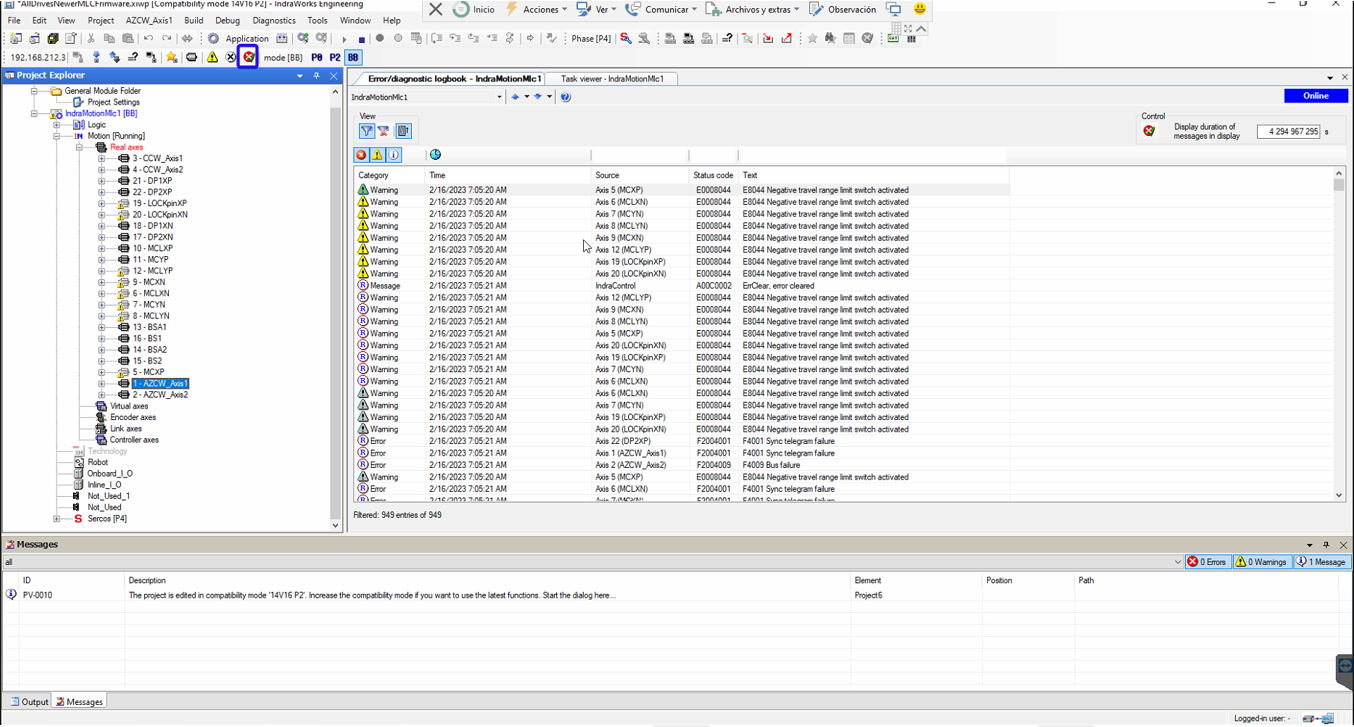Open the Build menu
Screen dimensions: 1354x727
click(193, 20)
